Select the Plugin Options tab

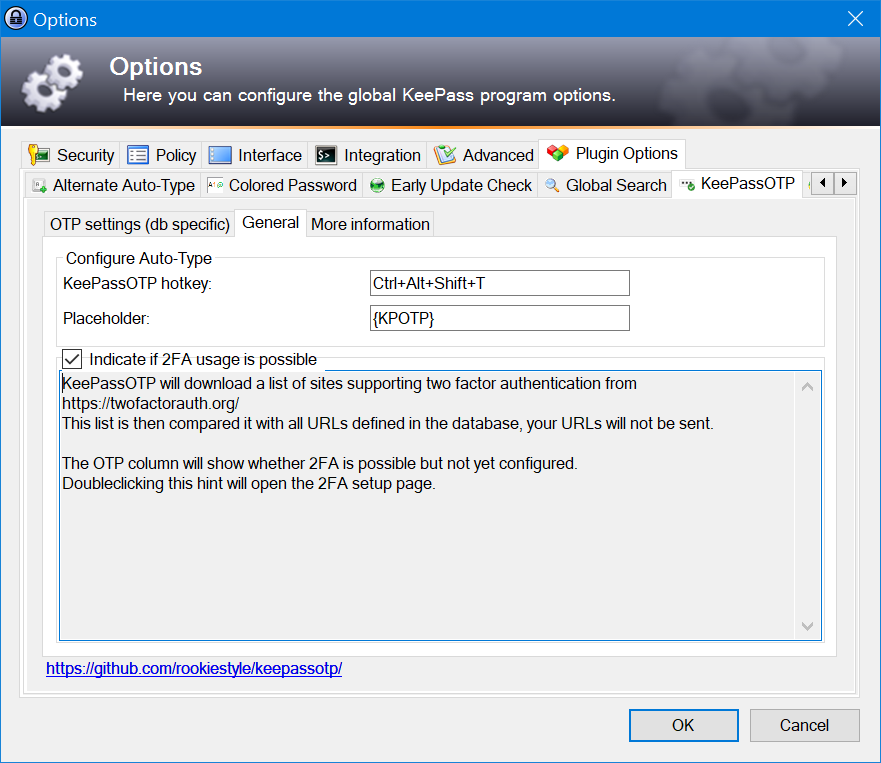[612, 153]
